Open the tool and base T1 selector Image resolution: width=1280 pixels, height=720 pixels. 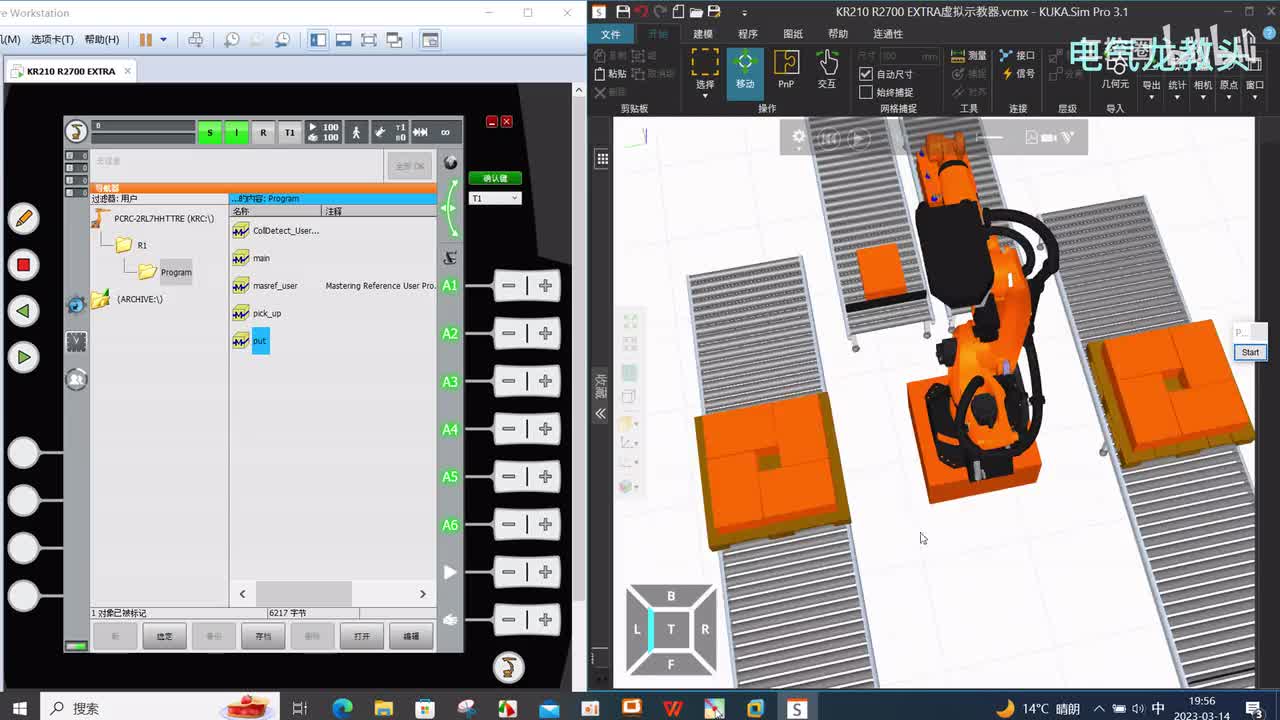point(391,132)
